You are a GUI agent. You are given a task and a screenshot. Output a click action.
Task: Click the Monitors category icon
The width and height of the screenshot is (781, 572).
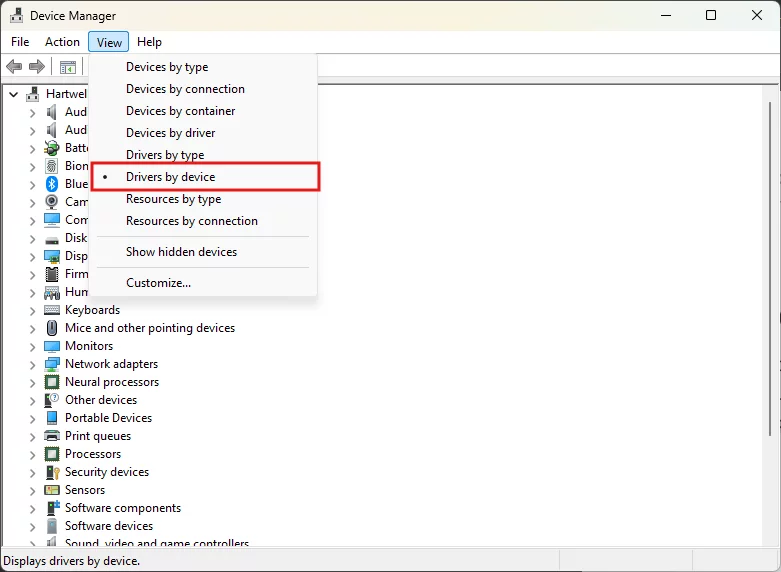click(52, 346)
